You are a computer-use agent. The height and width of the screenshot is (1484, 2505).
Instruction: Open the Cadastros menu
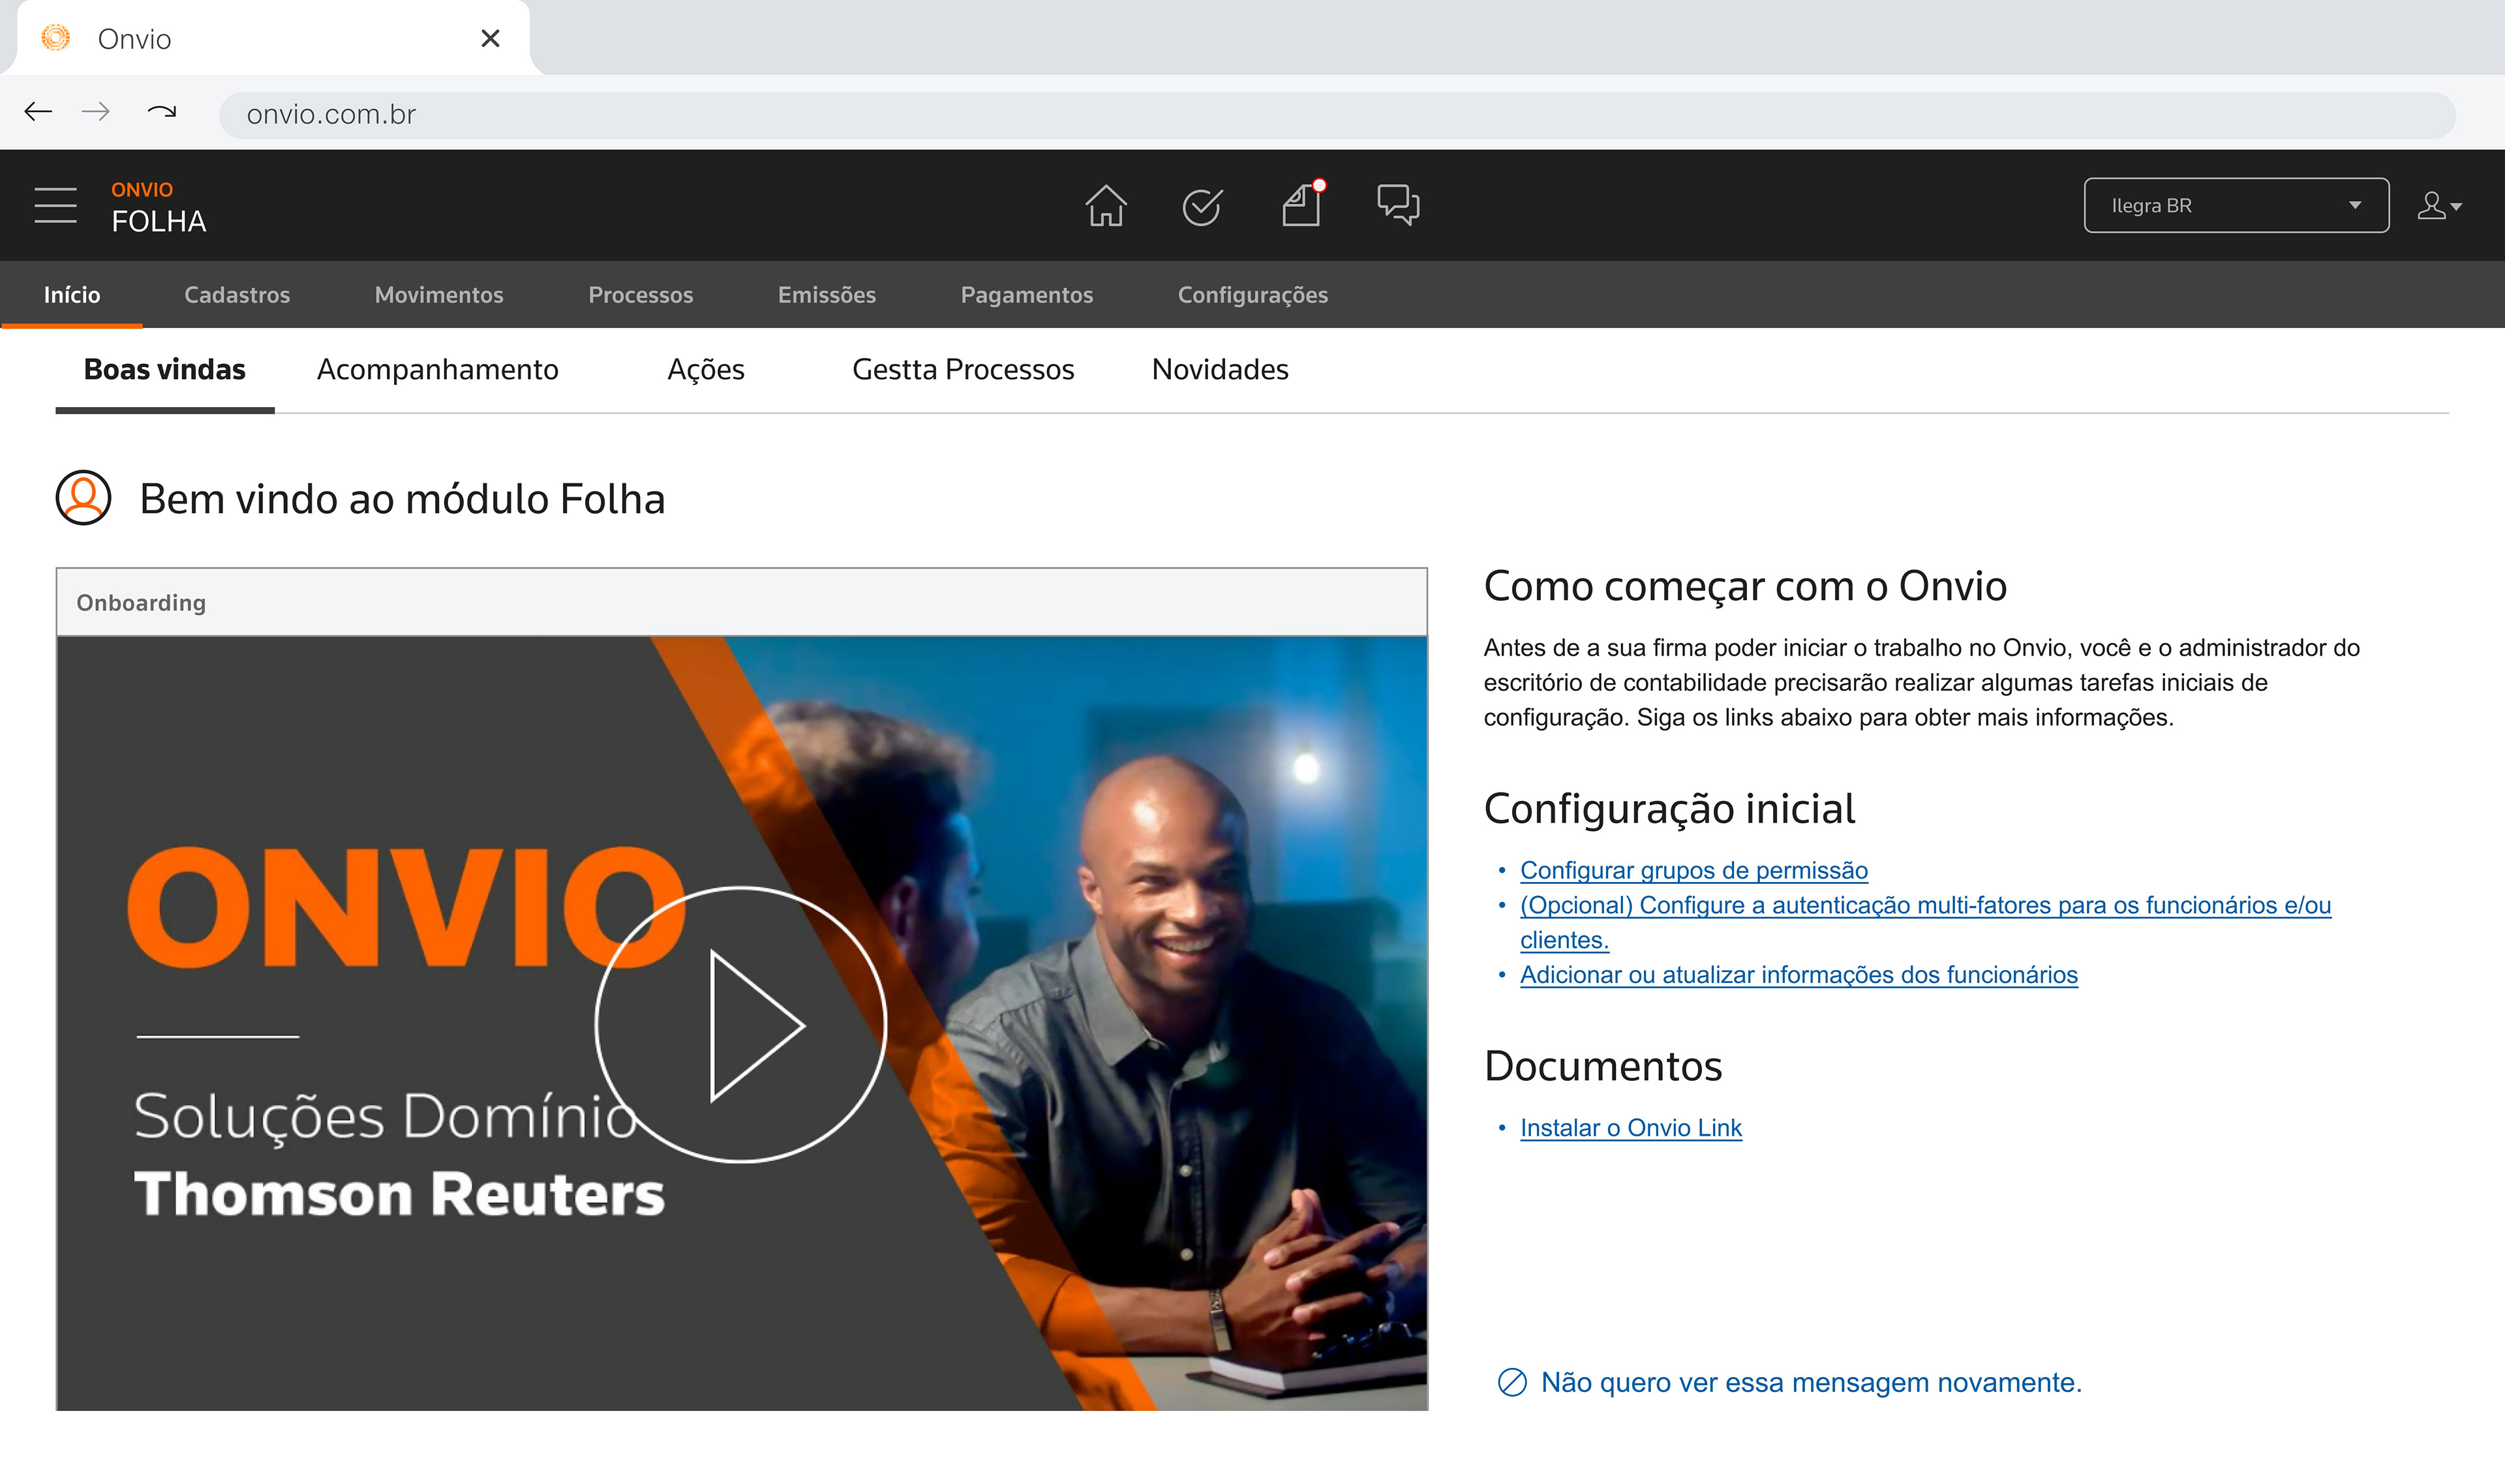pos(237,295)
